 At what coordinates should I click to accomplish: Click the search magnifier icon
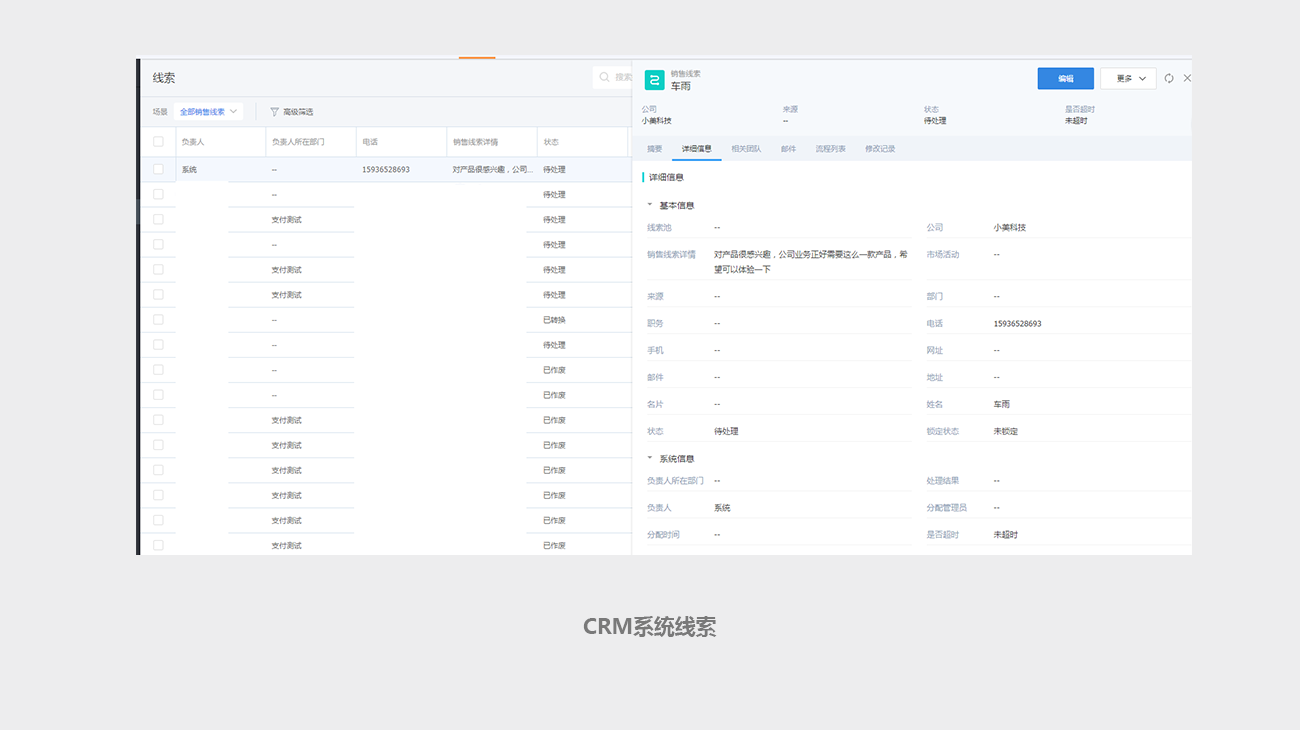(x=604, y=77)
